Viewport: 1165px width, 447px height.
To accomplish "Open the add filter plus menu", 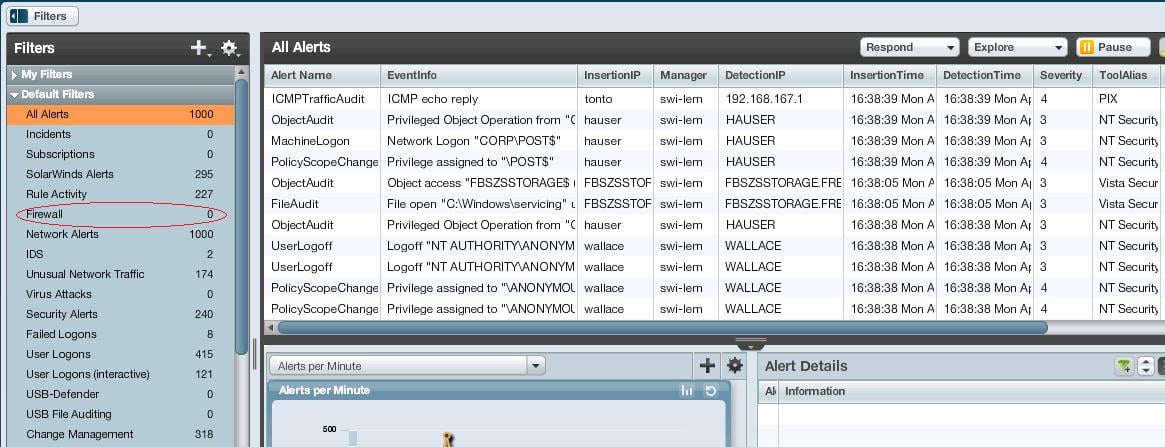I will pos(198,48).
